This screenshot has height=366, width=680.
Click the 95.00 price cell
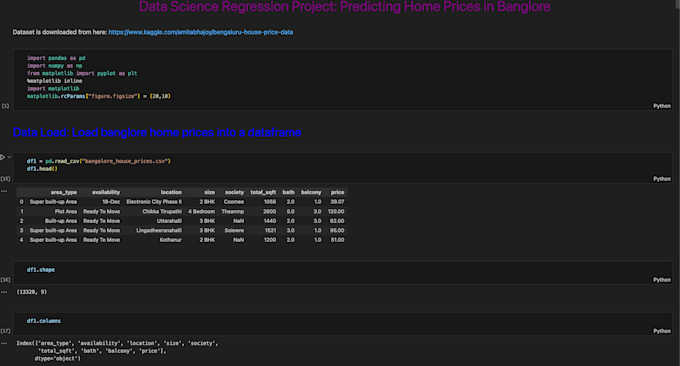tap(337, 231)
